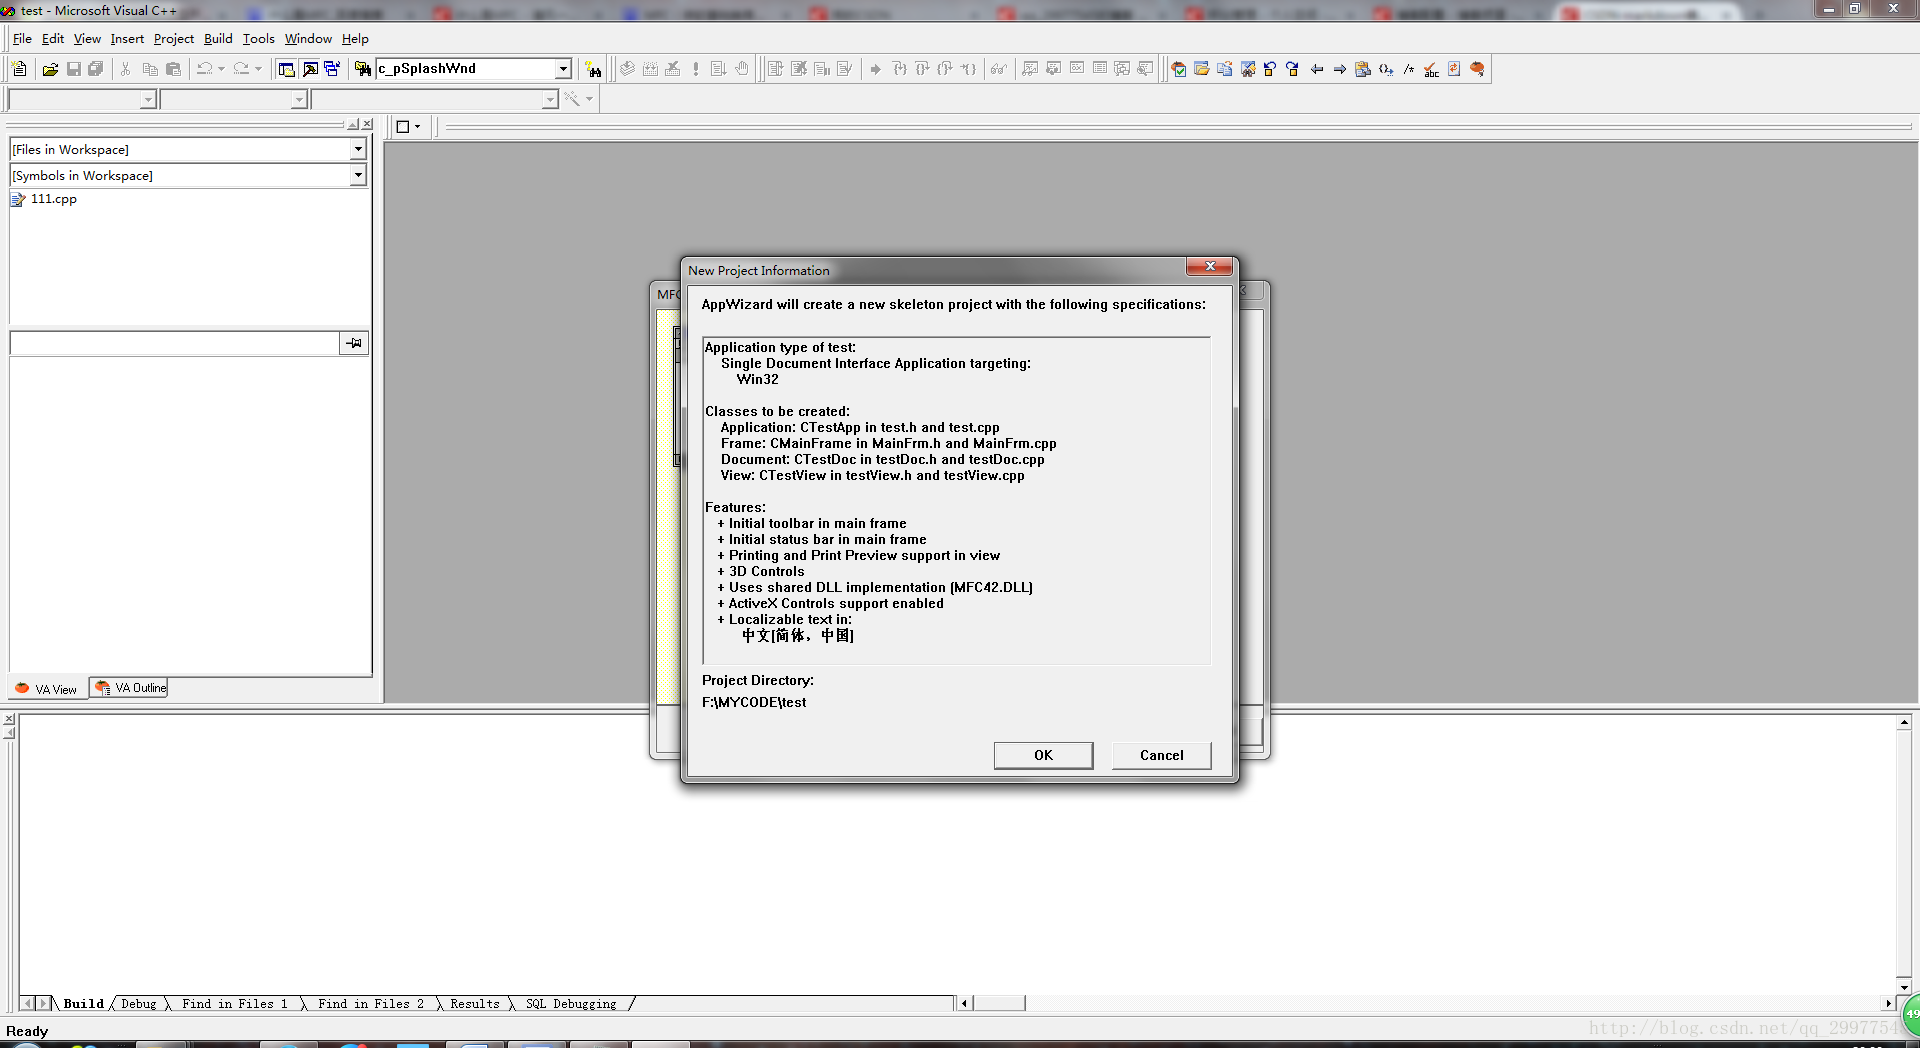Click output pane scroll down arrow
1920x1048 pixels.
pyautogui.click(x=1904, y=987)
